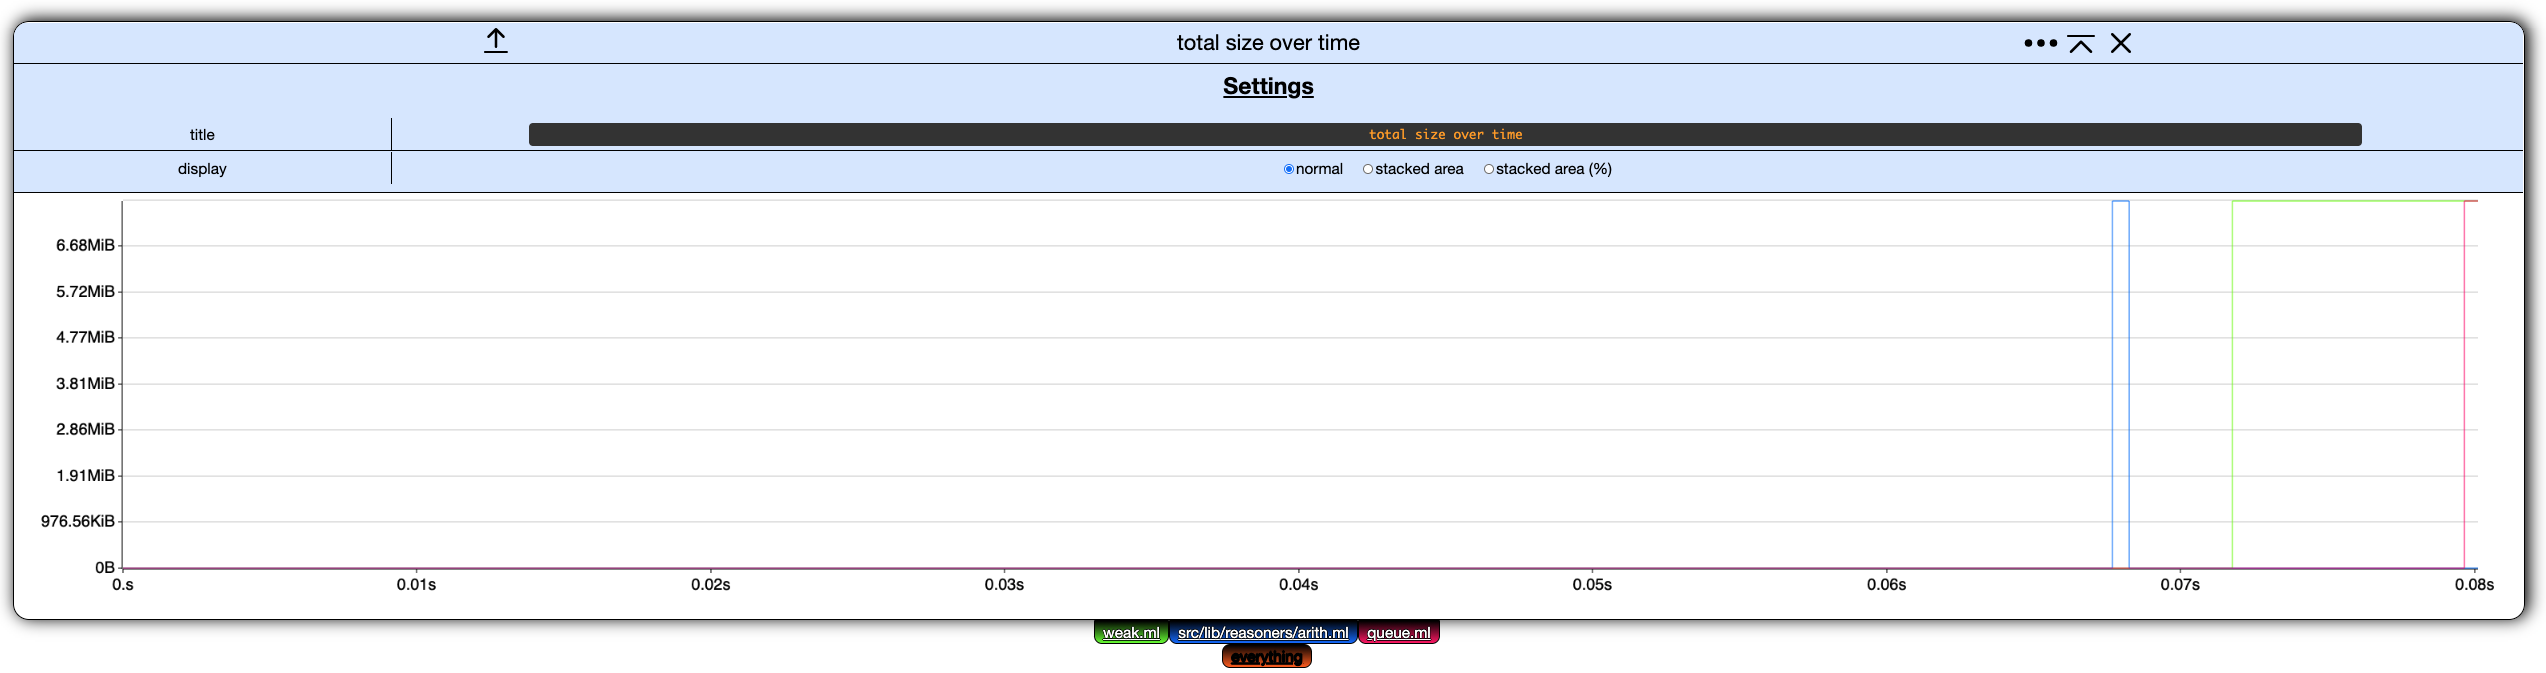Screen dimensions: 2546x673
Task: Click the 'display' settings row label
Action: pyautogui.click(x=202, y=169)
